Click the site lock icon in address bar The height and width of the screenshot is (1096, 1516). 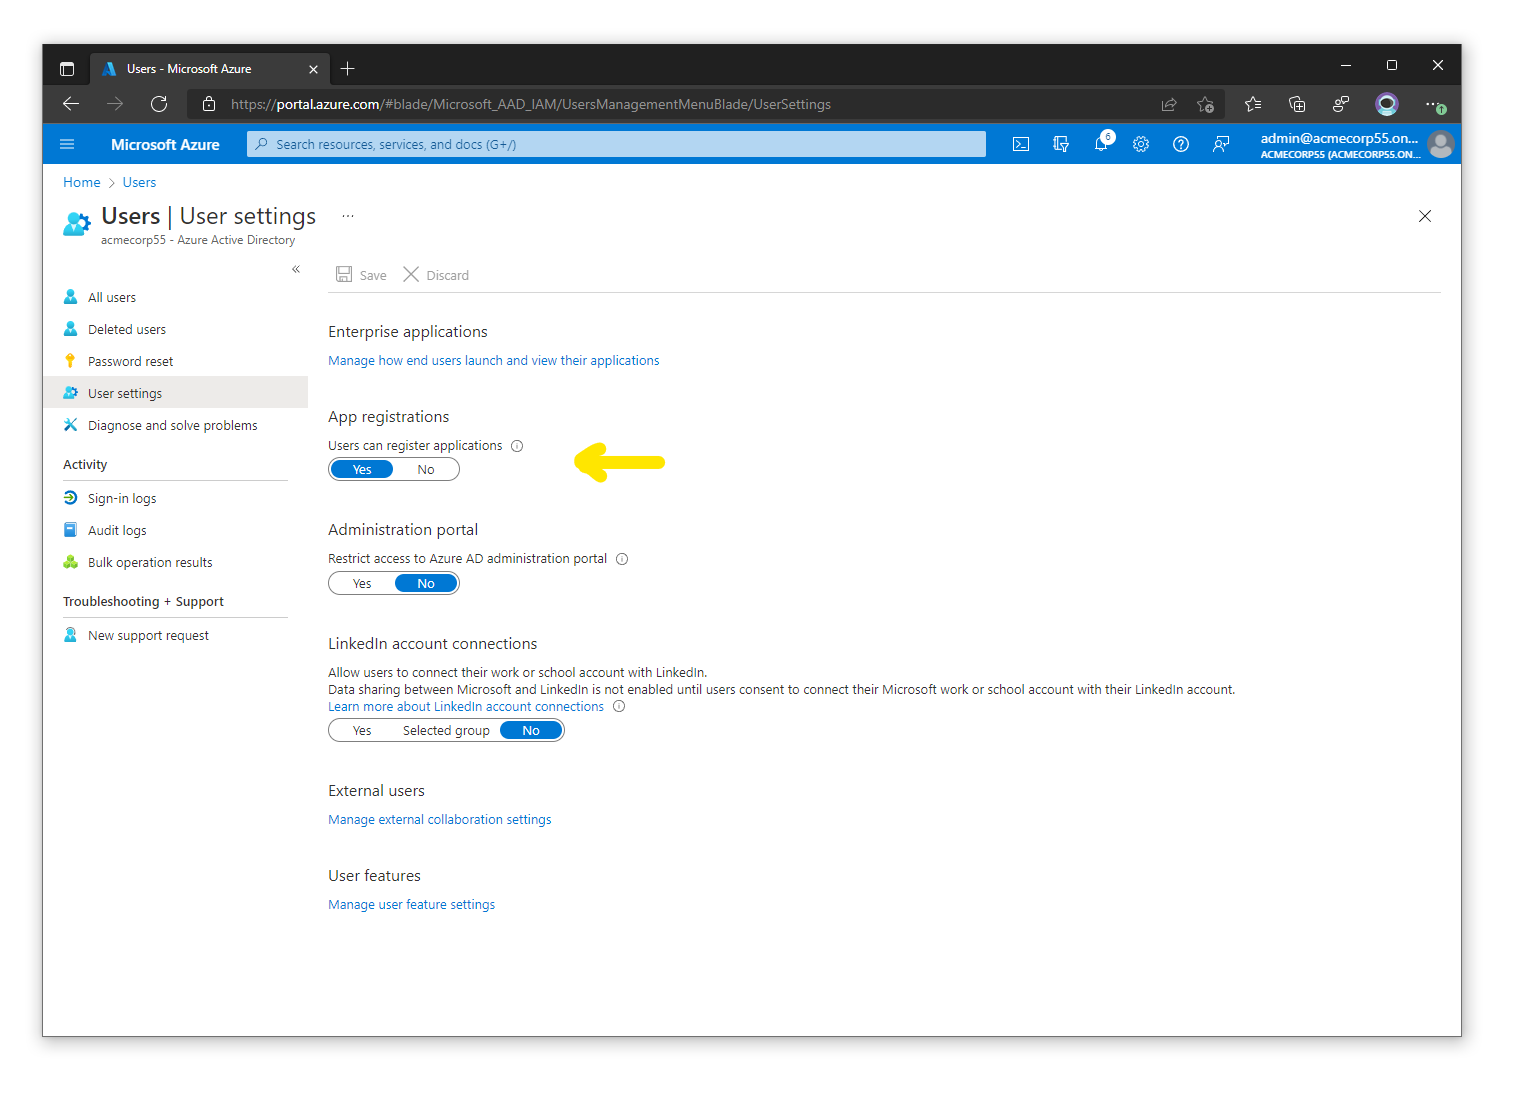pyautogui.click(x=209, y=104)
